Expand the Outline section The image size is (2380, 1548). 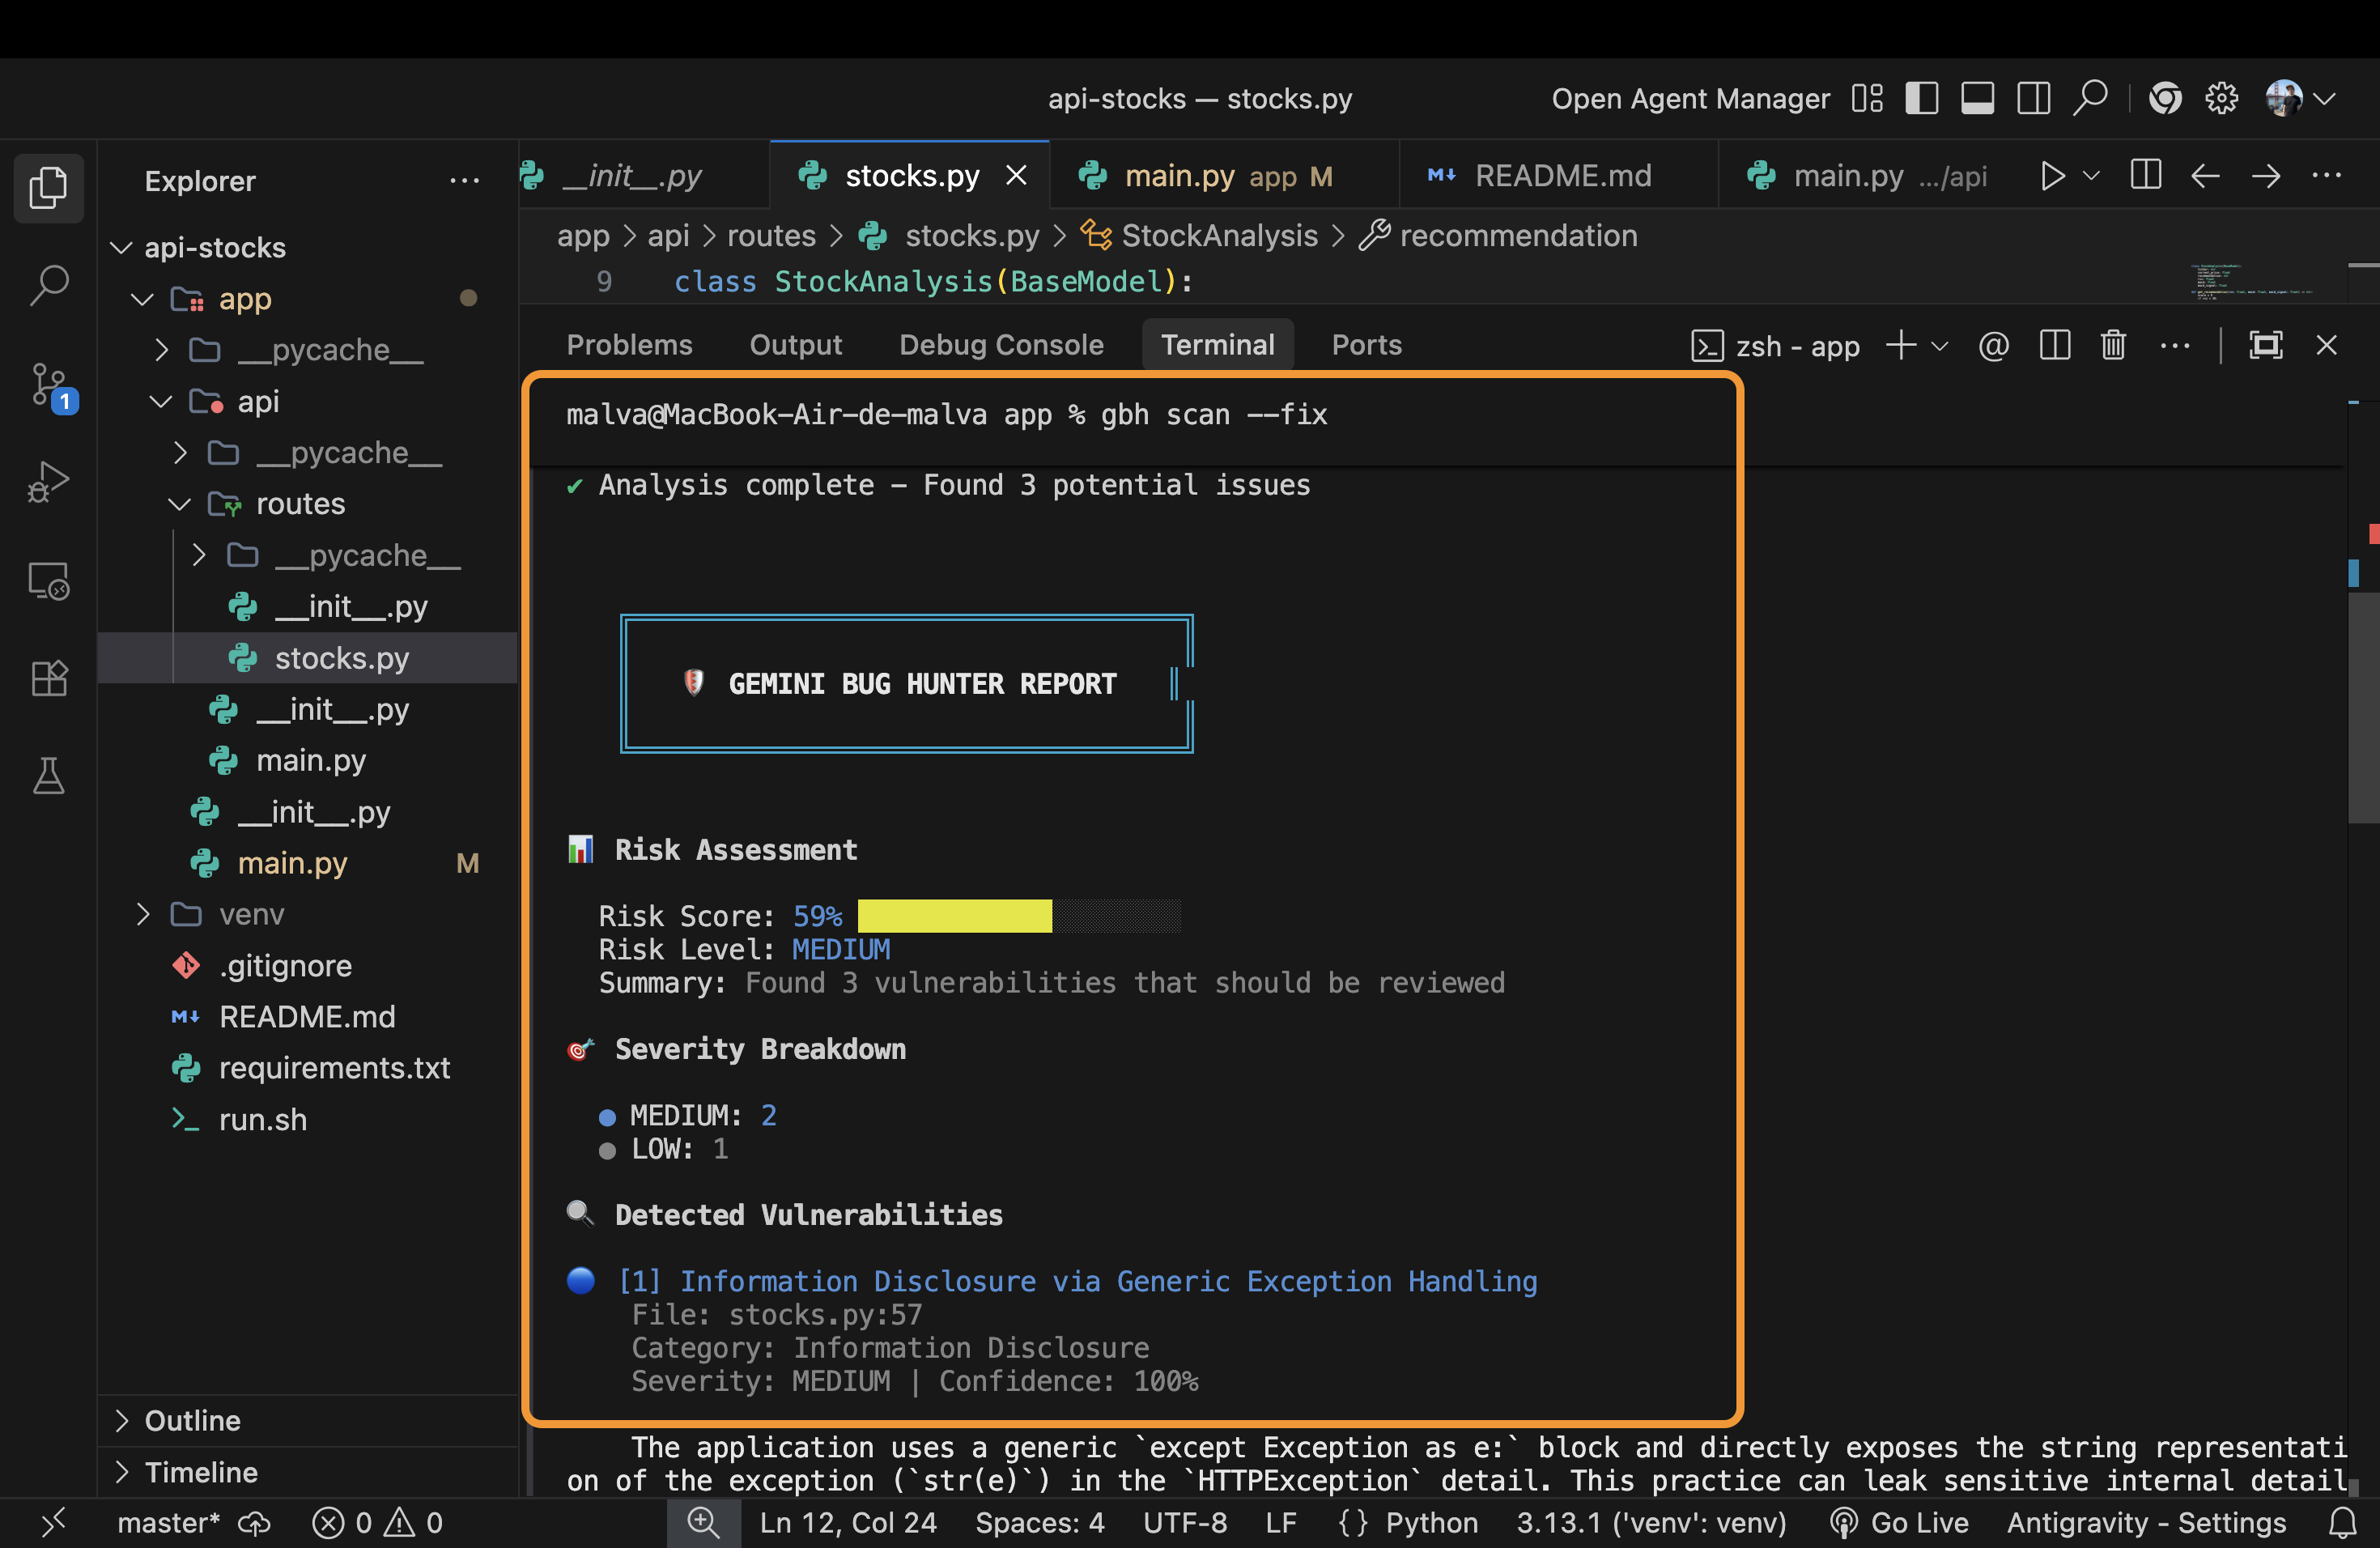[192, 1420]
